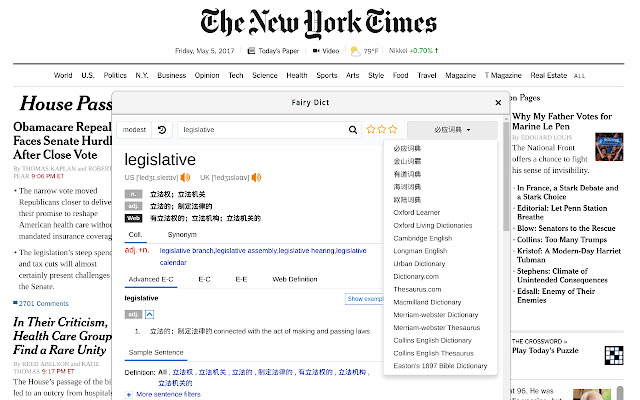Click the weather icon beside 79°F
This screenshot has width=640, height=400.
[356, 51]
